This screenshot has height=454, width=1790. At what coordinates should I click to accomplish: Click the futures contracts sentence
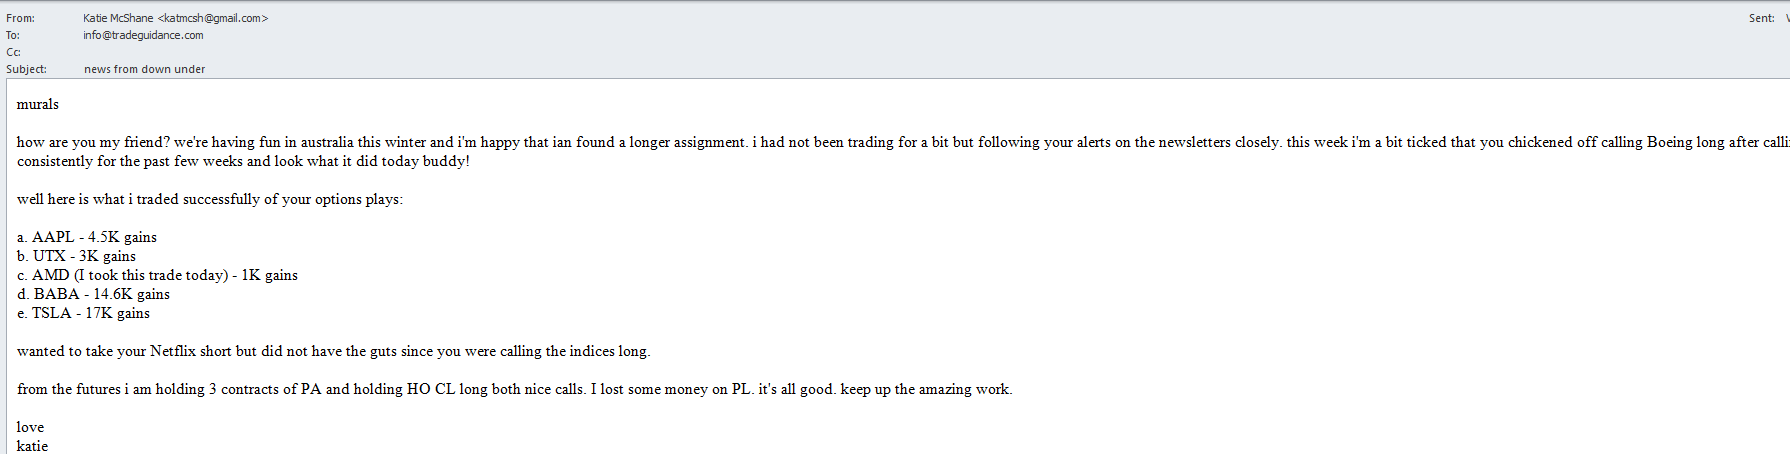pyautogui.click(x=514, y=389)
